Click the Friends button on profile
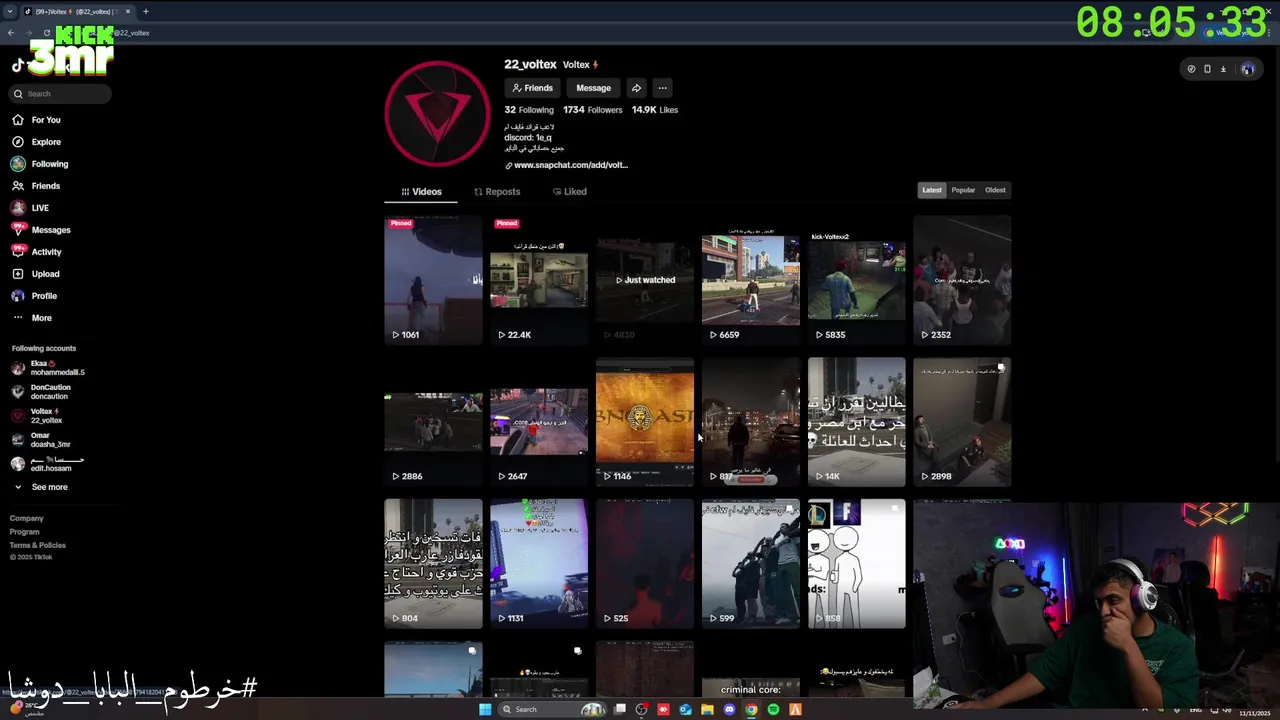 click(x=532, y=88)
